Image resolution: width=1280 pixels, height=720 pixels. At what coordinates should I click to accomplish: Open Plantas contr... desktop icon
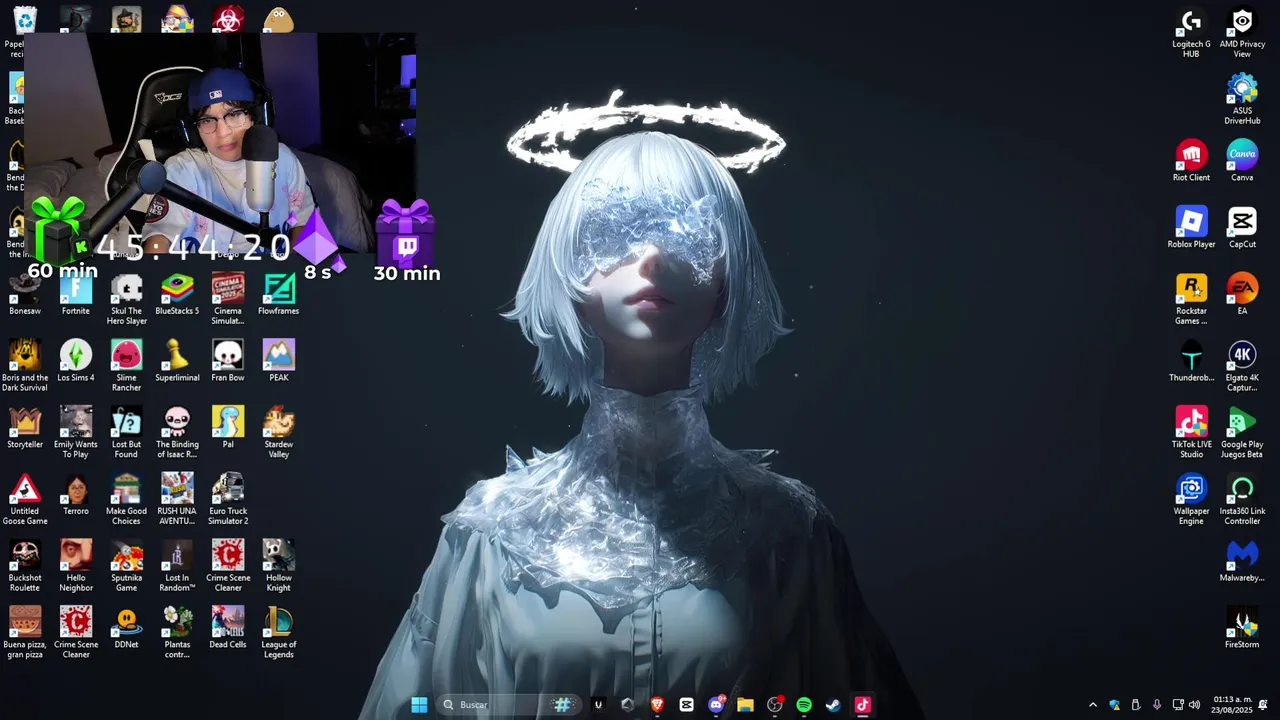point(177,634)
